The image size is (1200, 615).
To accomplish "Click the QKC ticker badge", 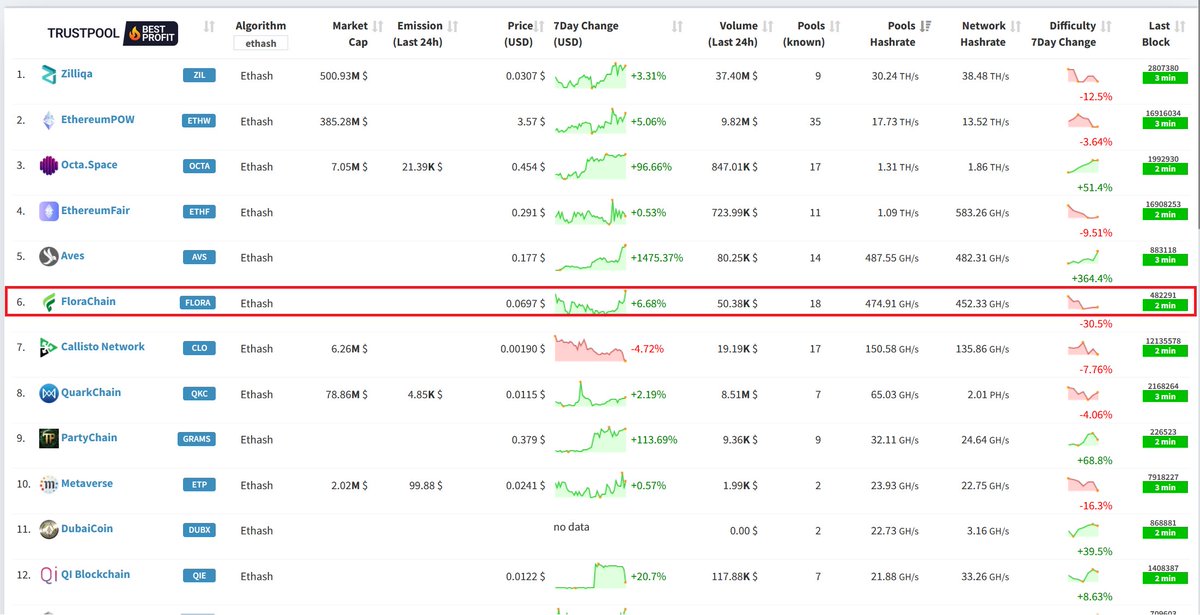I will point(199,394).
